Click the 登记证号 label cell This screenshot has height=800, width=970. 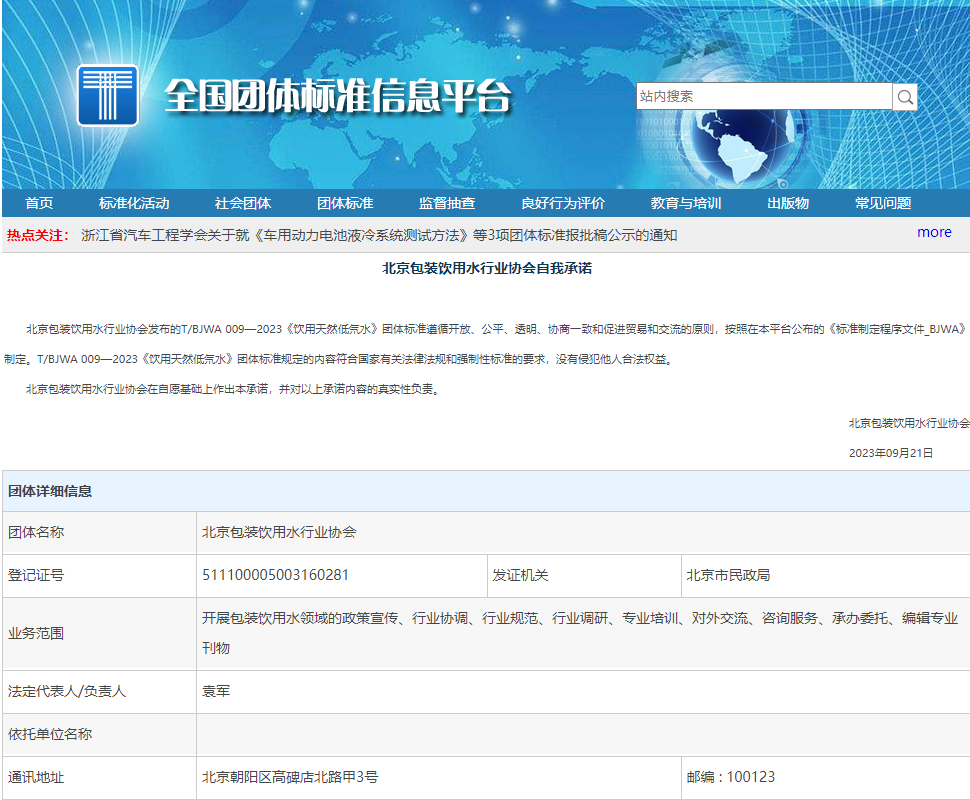(99, 575)
